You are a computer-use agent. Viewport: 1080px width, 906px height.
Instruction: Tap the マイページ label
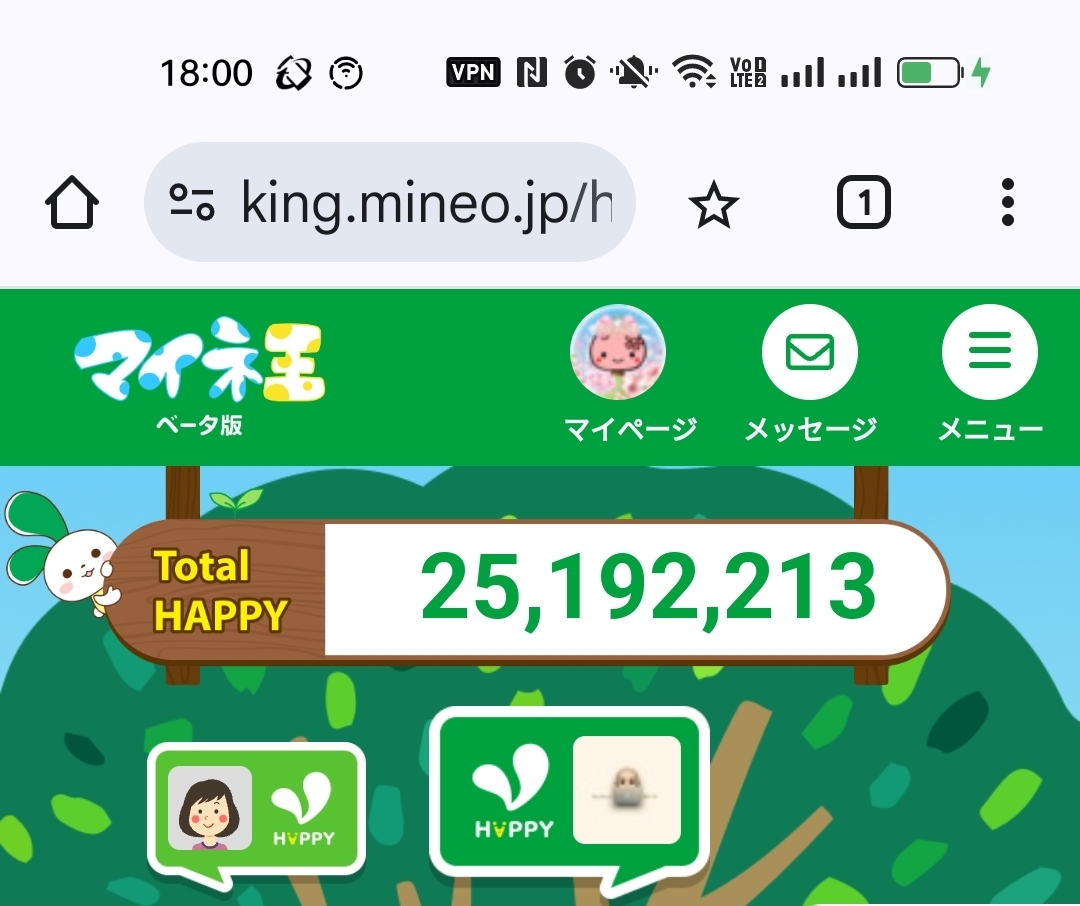[630, 430]
